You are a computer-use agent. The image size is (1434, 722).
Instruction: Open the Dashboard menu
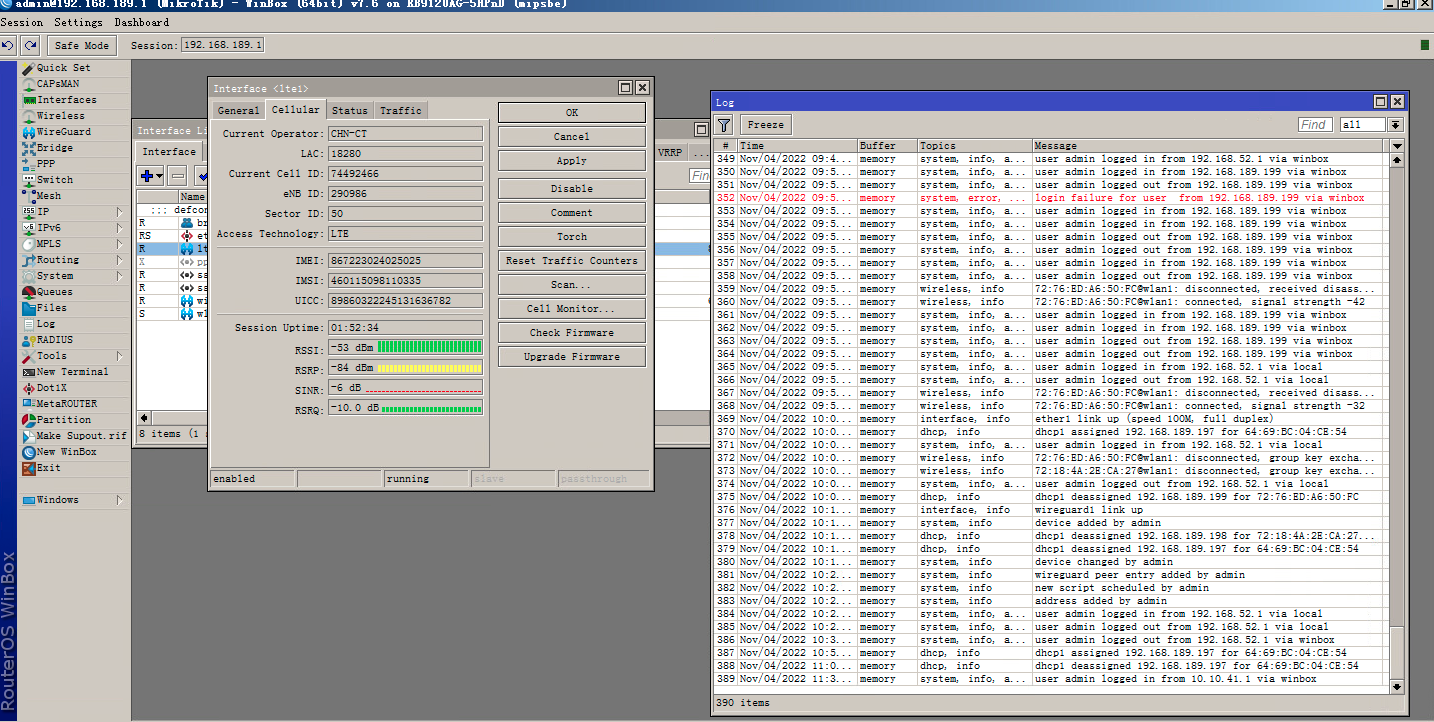[x=142, y=22]
